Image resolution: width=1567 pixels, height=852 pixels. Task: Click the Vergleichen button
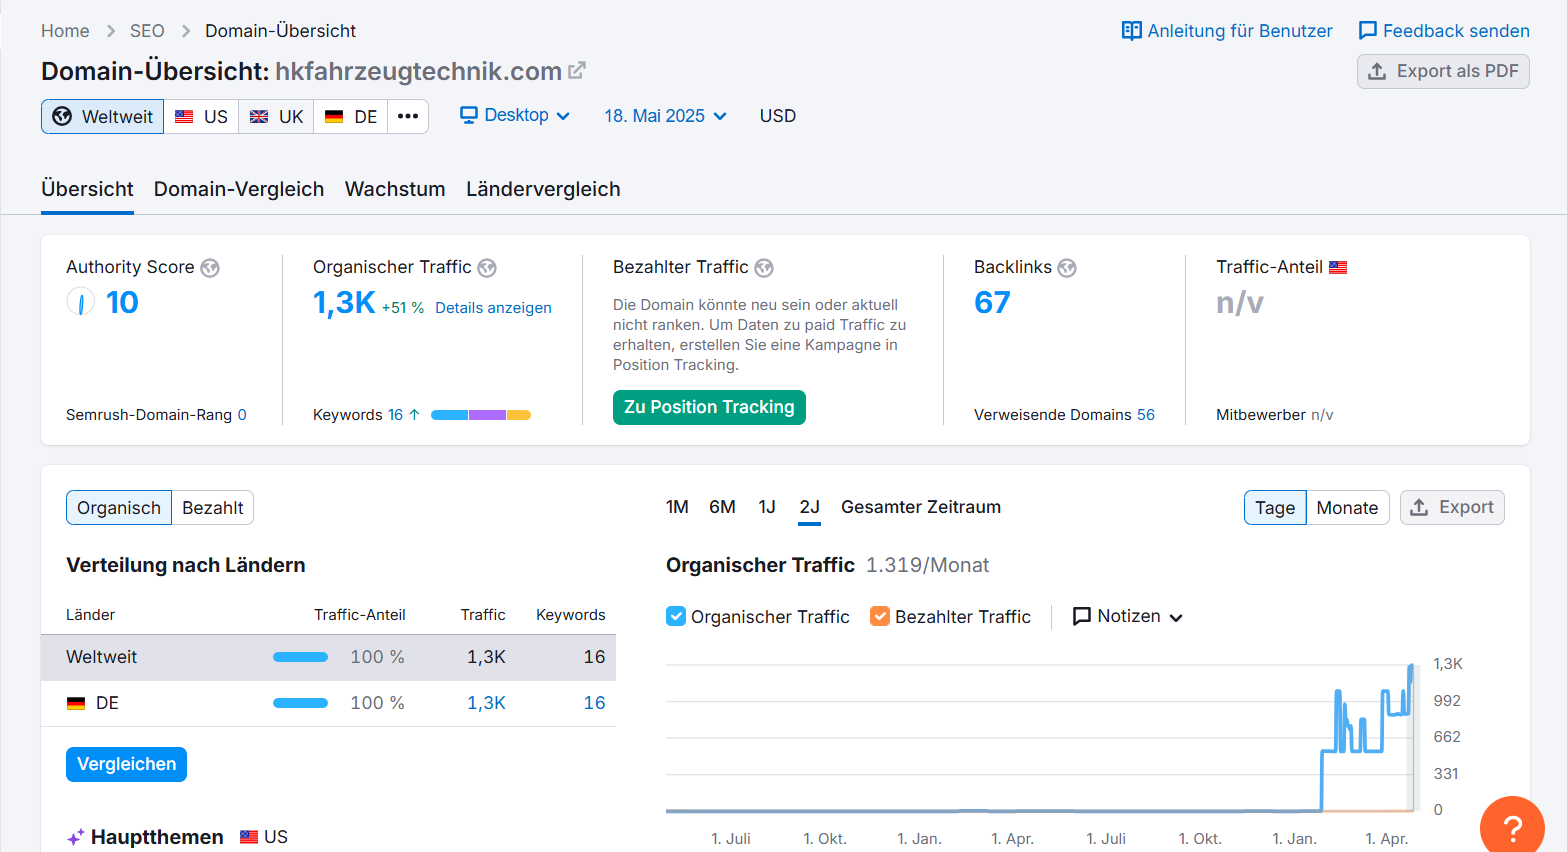126,764
